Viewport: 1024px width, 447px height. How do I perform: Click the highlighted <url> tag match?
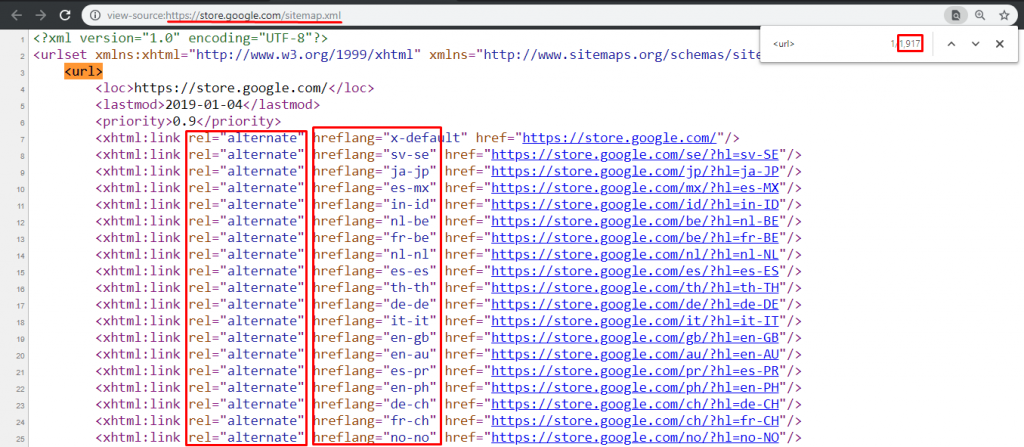coord(83,71)
